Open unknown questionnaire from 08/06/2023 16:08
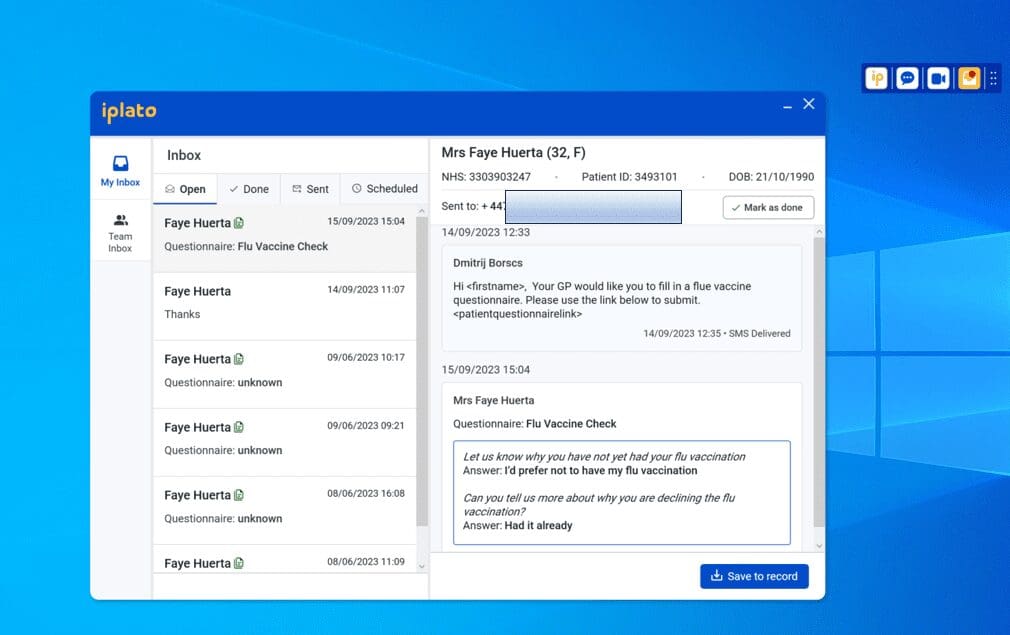The image size is (1010, 635). [x=285, y=510]
